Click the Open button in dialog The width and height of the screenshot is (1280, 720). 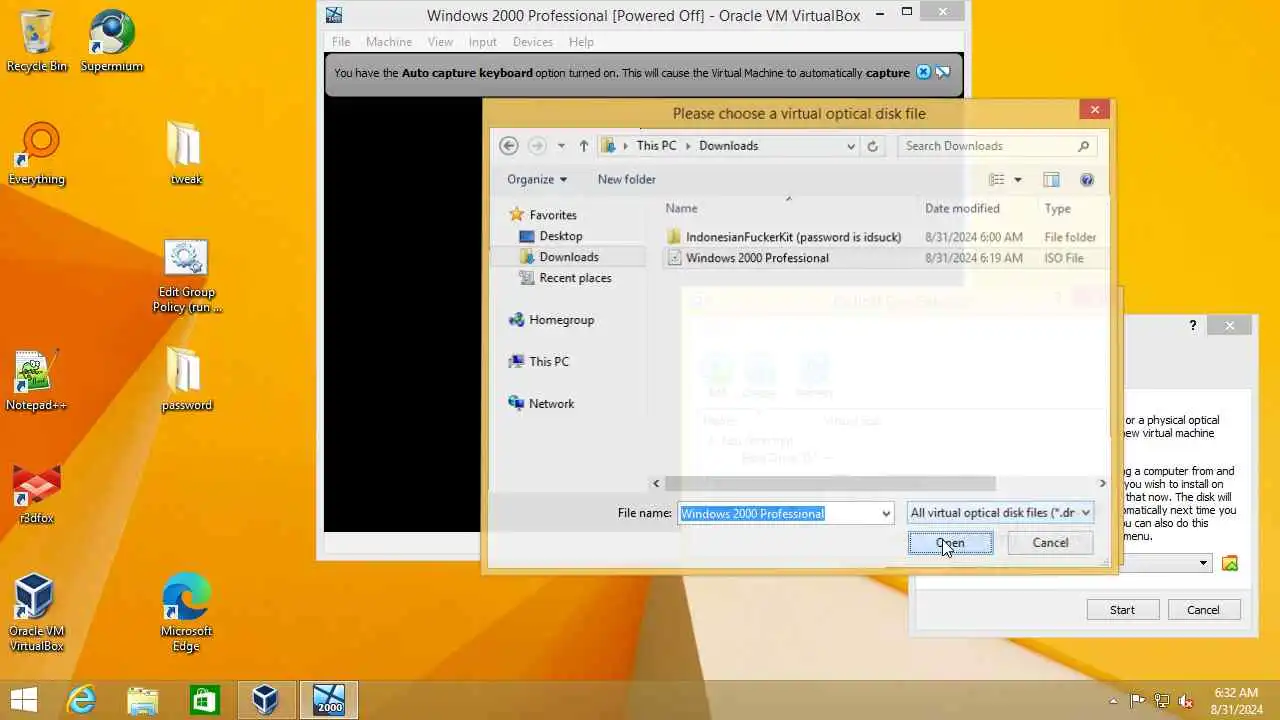(950, 543)
